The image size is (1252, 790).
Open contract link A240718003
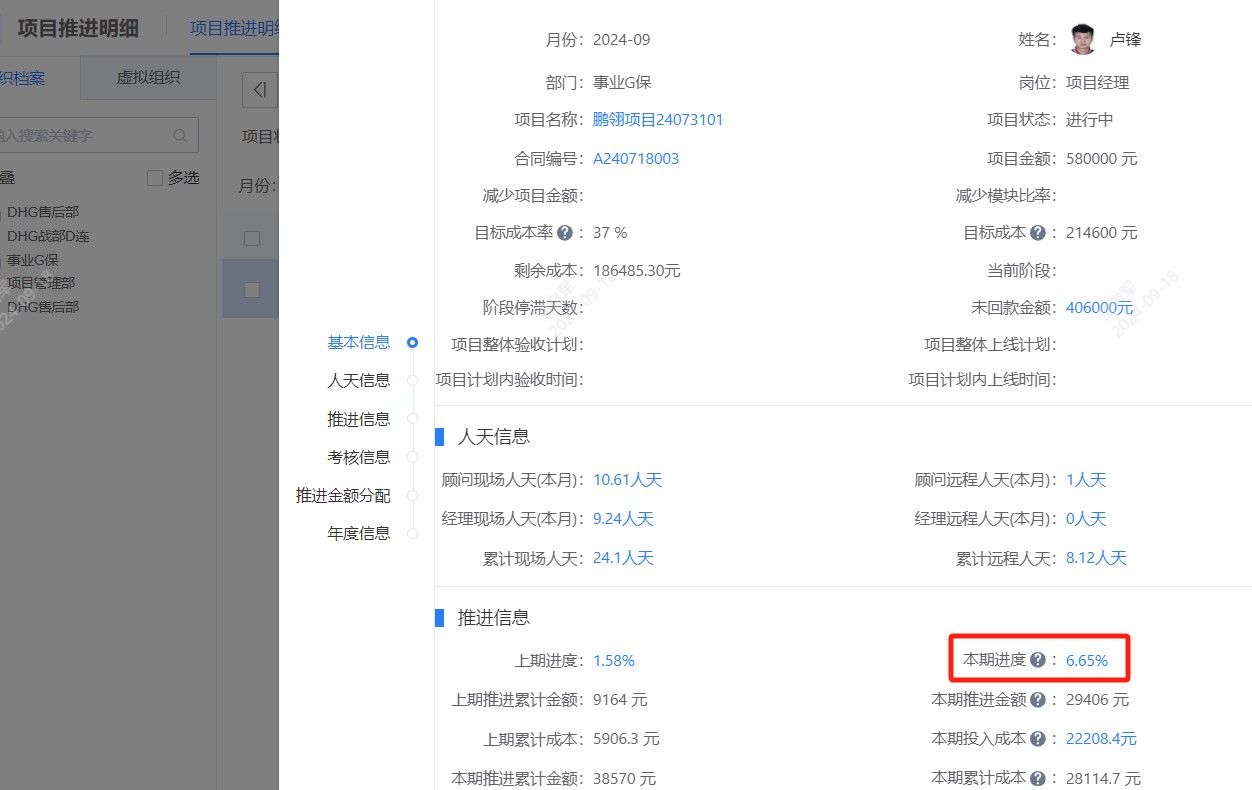[636, 158]
